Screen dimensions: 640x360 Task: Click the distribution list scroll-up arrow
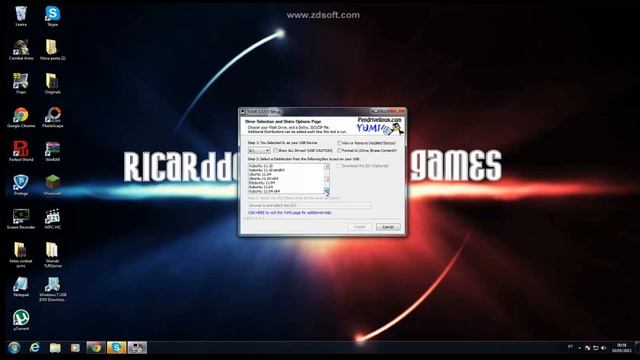tap(327, 167)
